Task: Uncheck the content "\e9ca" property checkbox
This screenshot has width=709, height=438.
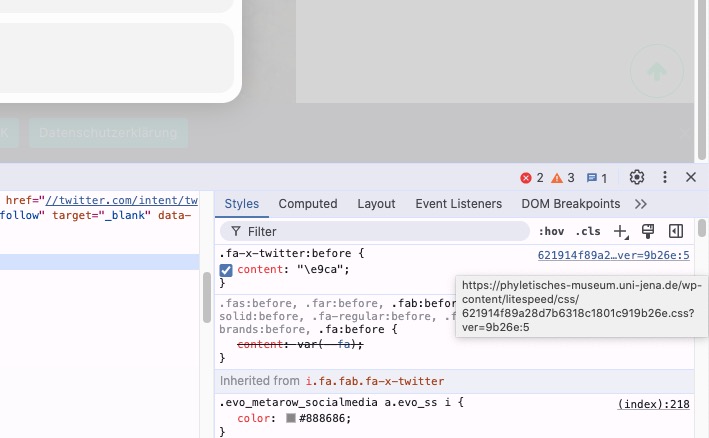Action: [x=226, y=270]
